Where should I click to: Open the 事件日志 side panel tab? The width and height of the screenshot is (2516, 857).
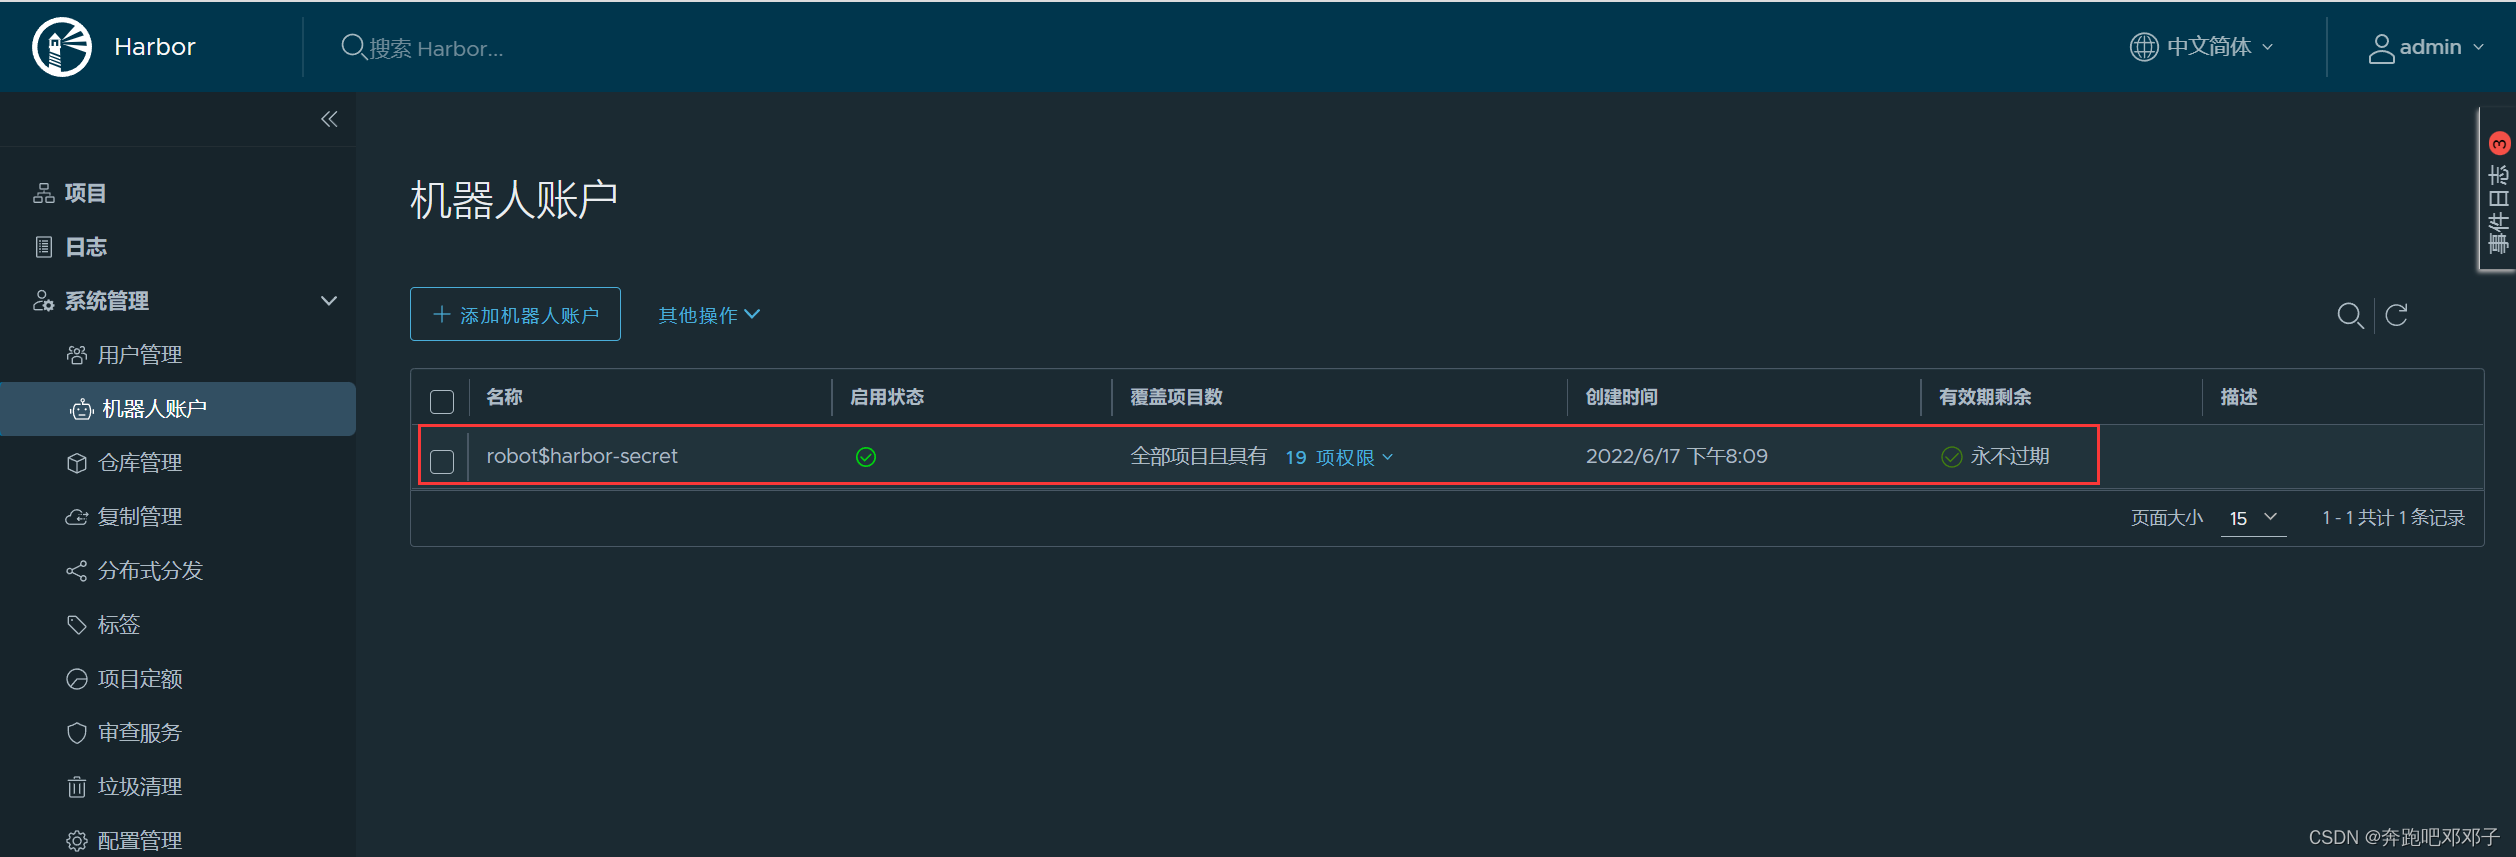point(2498,190)
